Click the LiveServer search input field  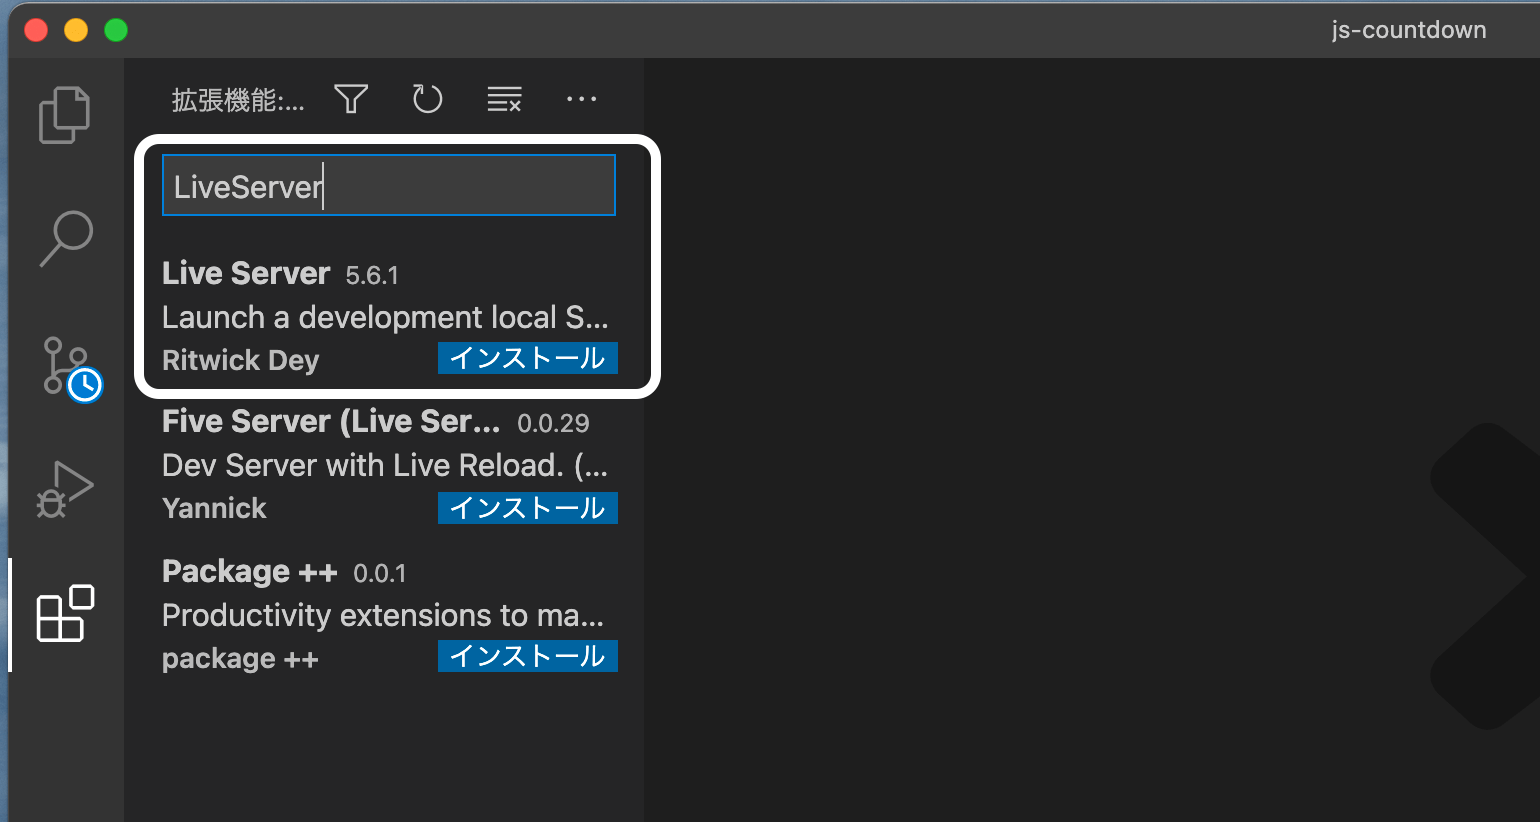[x=389, y=185]
